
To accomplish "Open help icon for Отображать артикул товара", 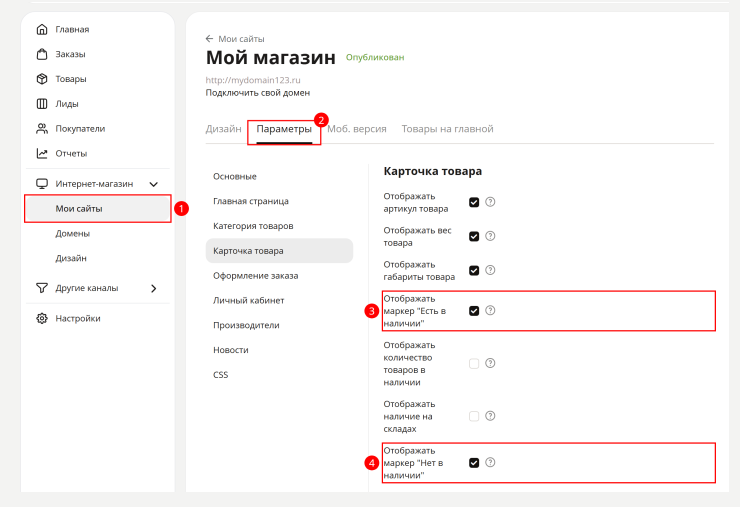I will [x=490, y=202].
